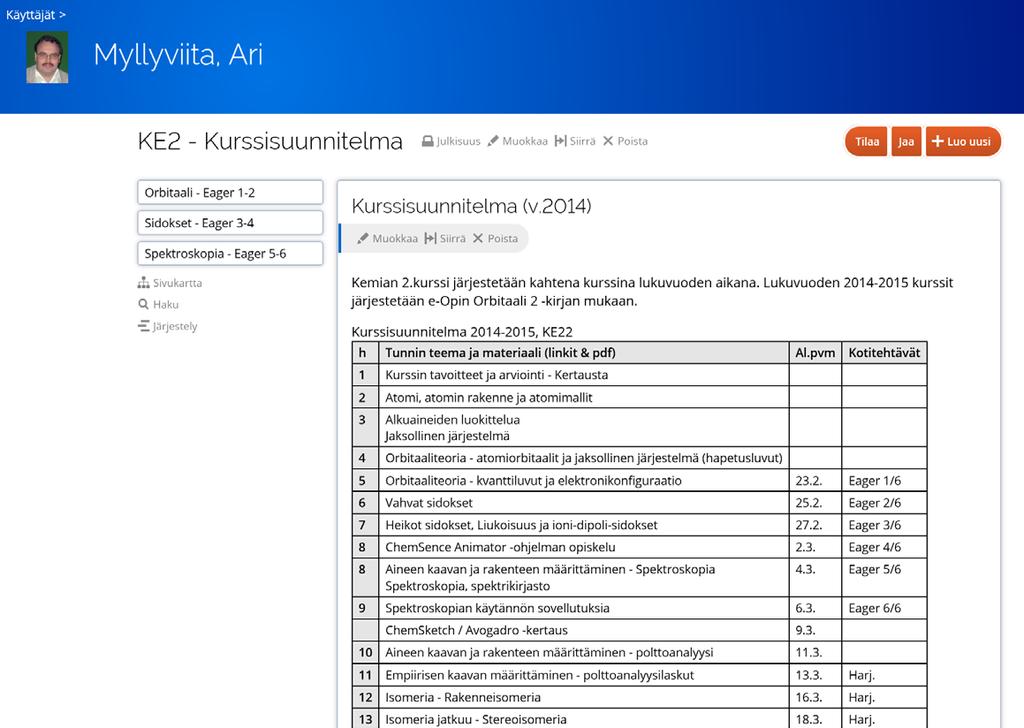Open the Sidokset - Eager 3-4 page
1024x728 pixels.
(x=230, y=223)
